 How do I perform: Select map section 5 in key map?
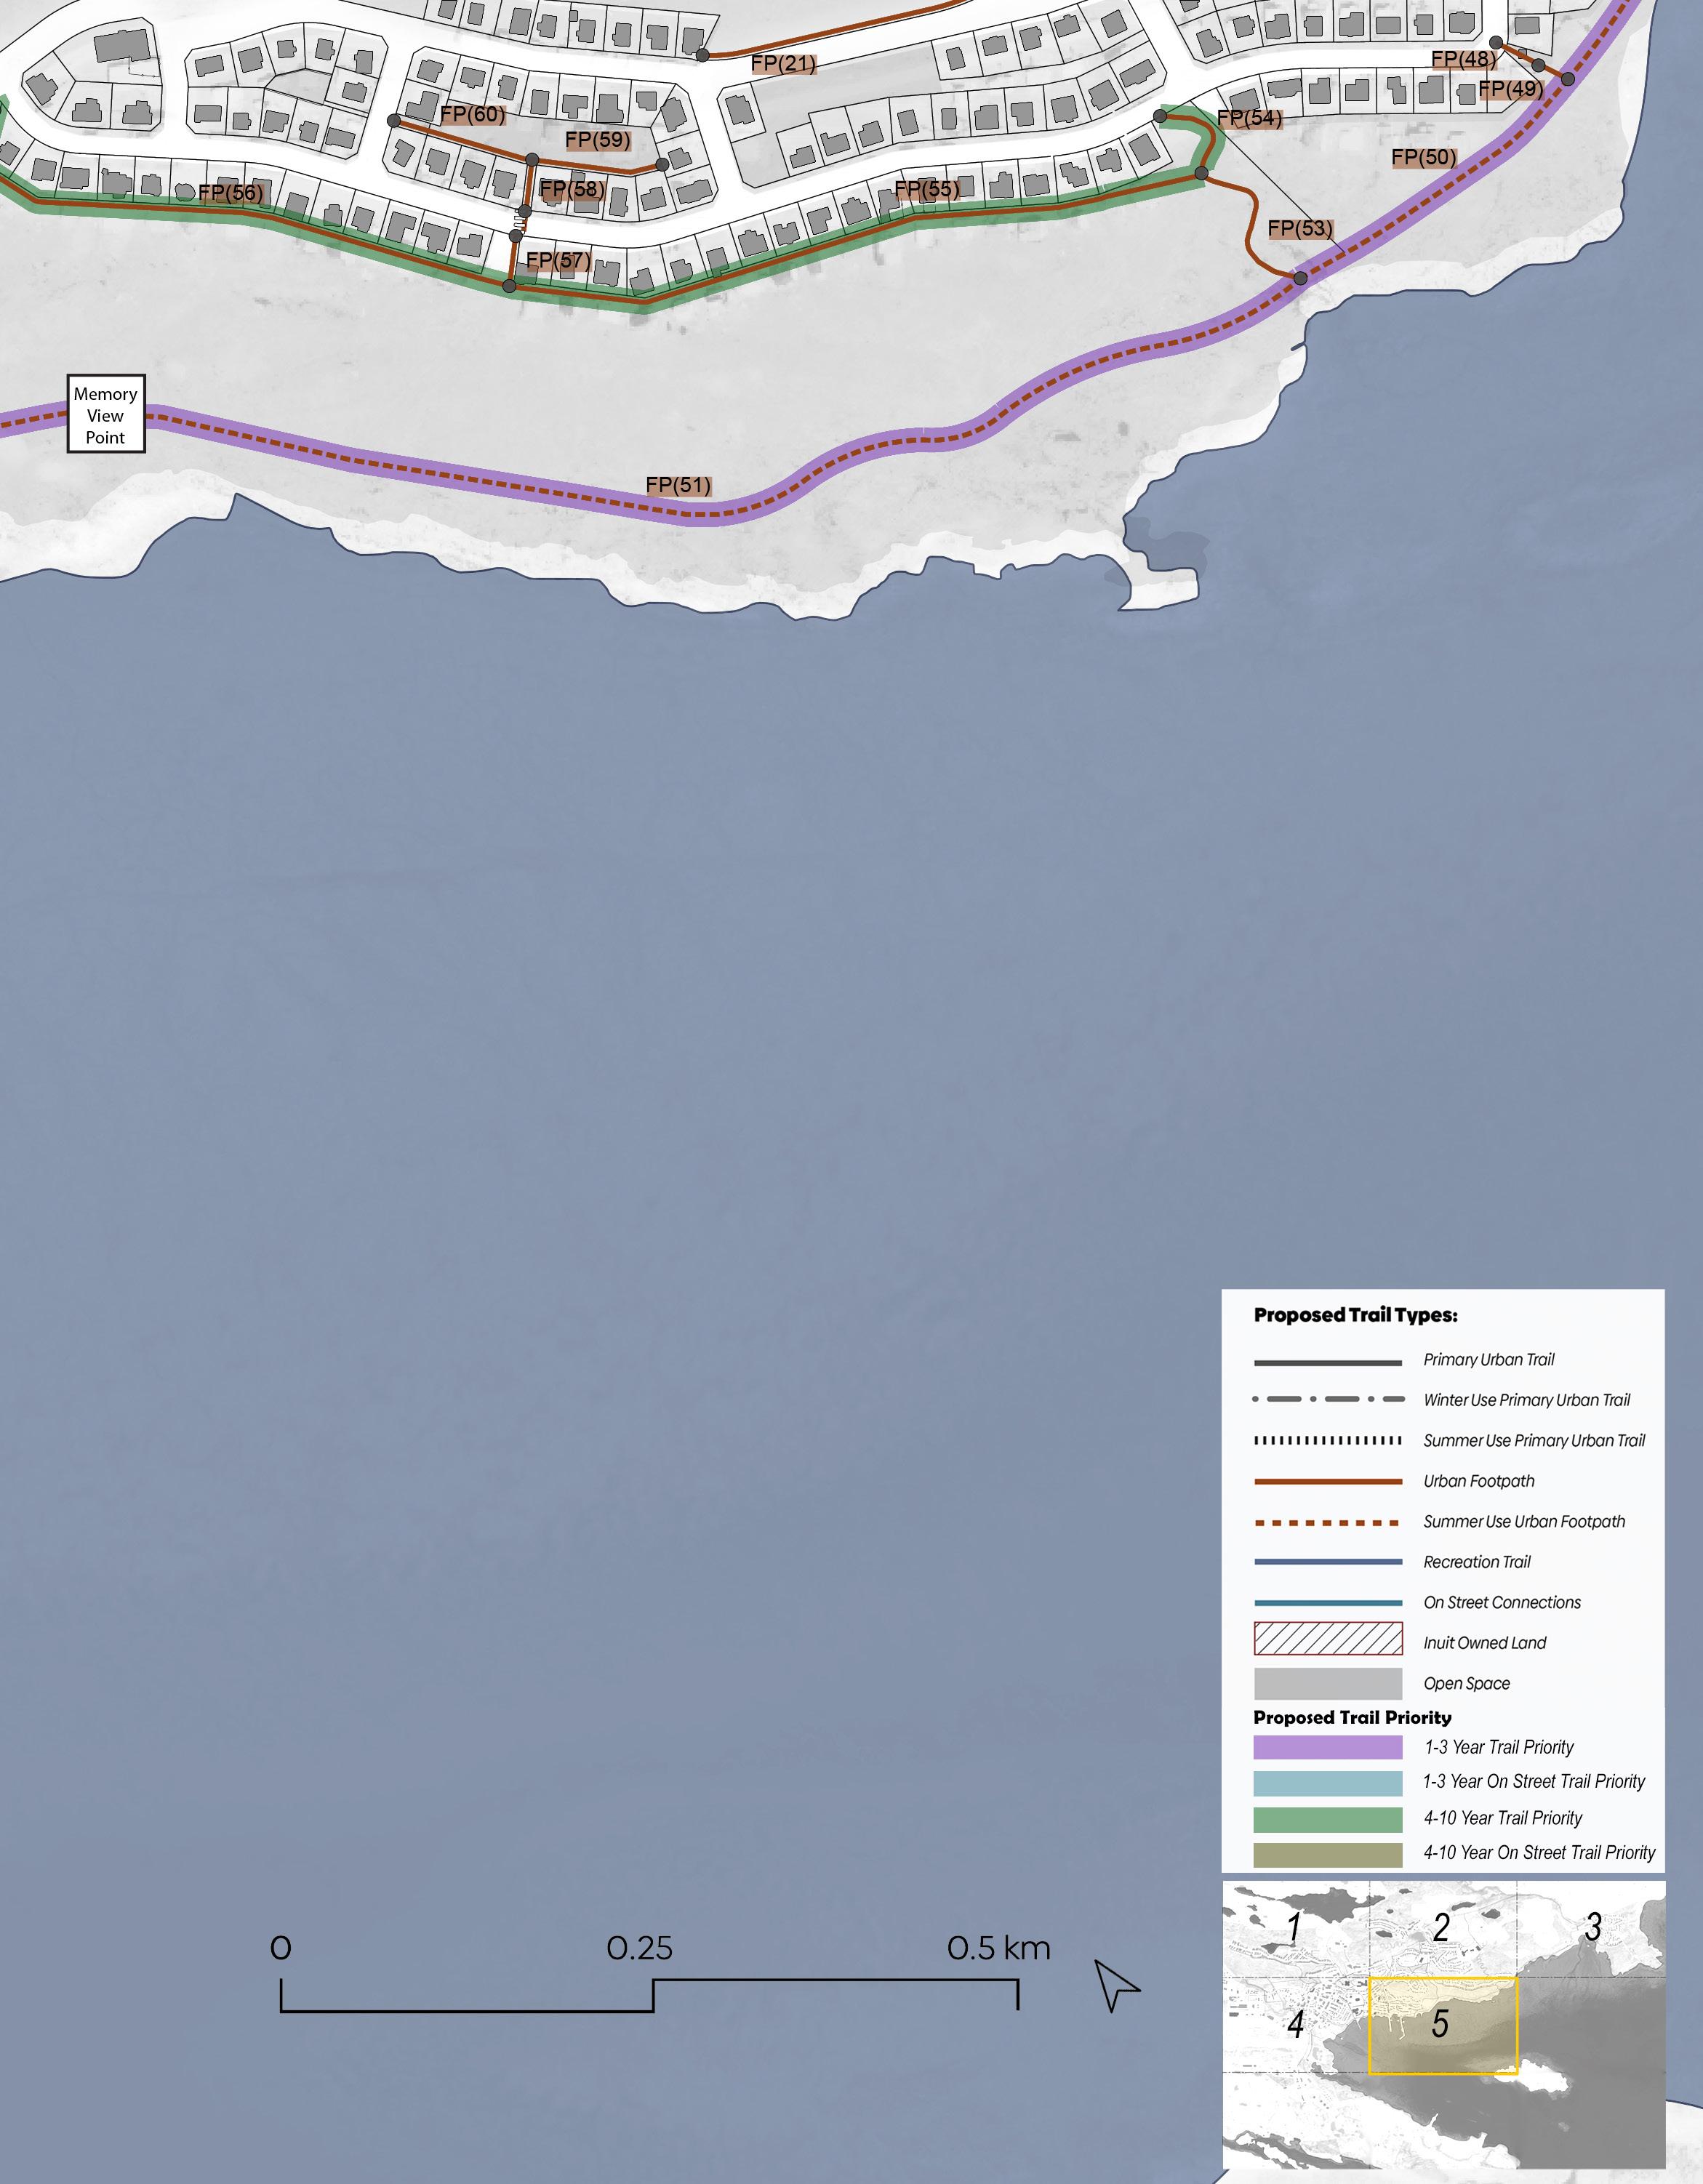point(1440,2023)
